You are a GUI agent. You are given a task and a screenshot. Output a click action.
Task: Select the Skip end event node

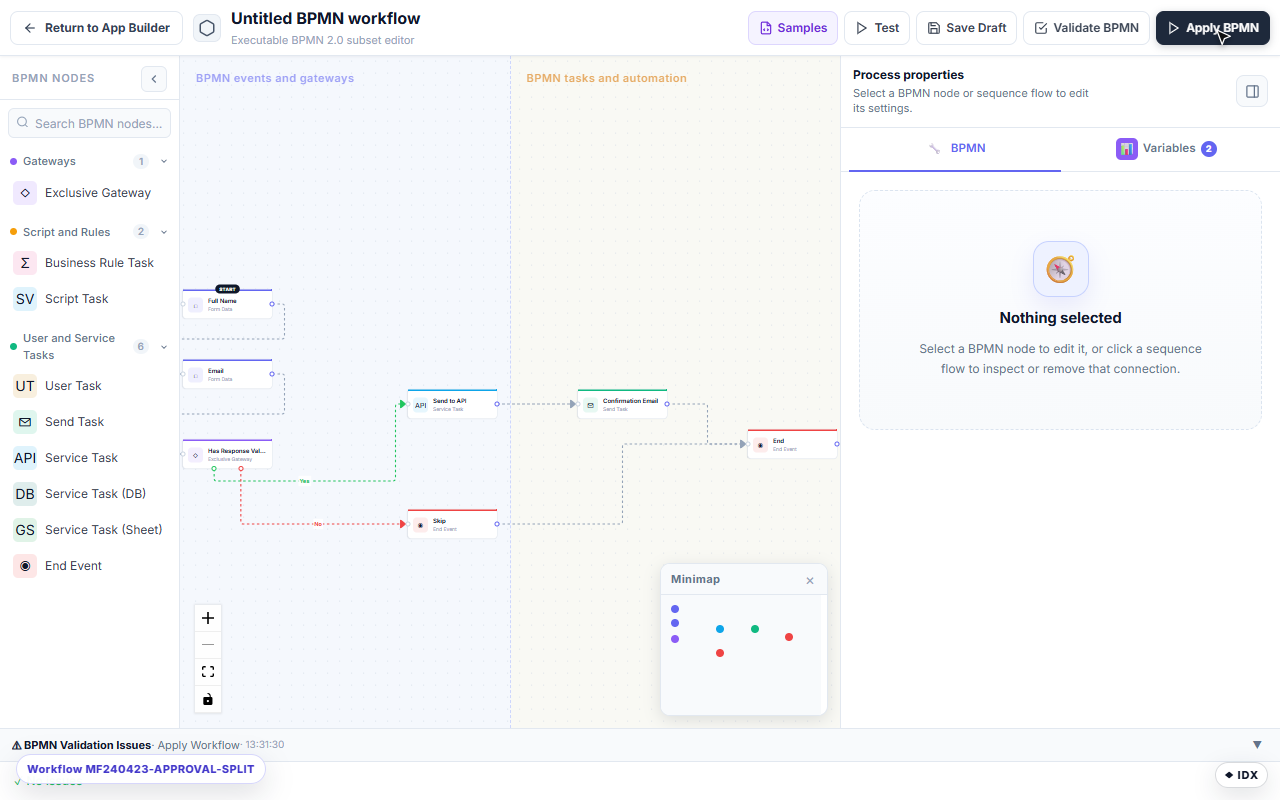pyautogui.click(x=452, y=524)
